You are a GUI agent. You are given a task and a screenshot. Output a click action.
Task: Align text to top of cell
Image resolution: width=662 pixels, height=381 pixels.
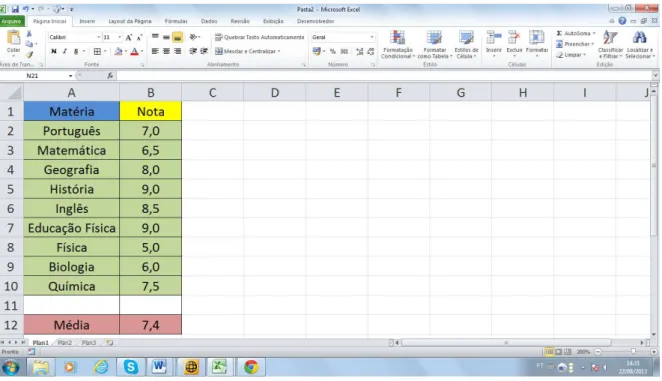tap(155, 37)
